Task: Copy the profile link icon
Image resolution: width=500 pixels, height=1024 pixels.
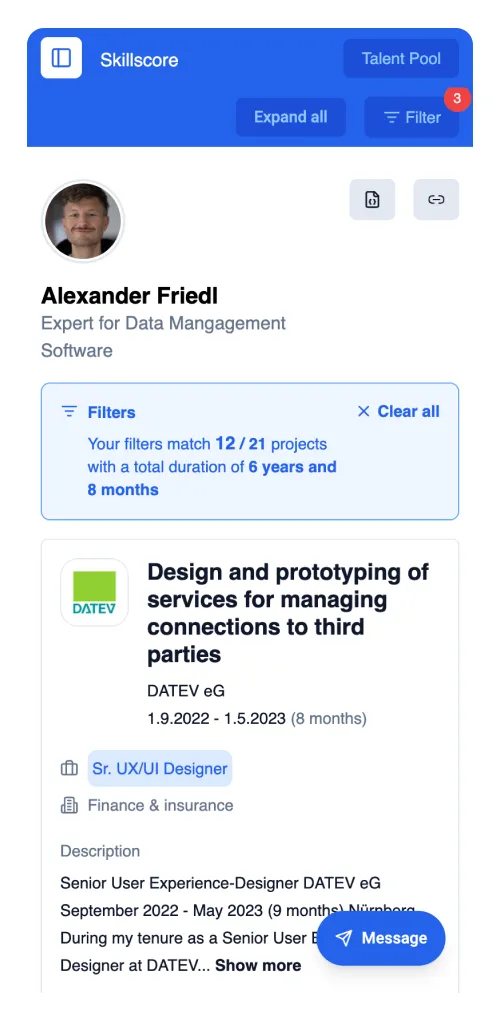Action: [436, 199]
